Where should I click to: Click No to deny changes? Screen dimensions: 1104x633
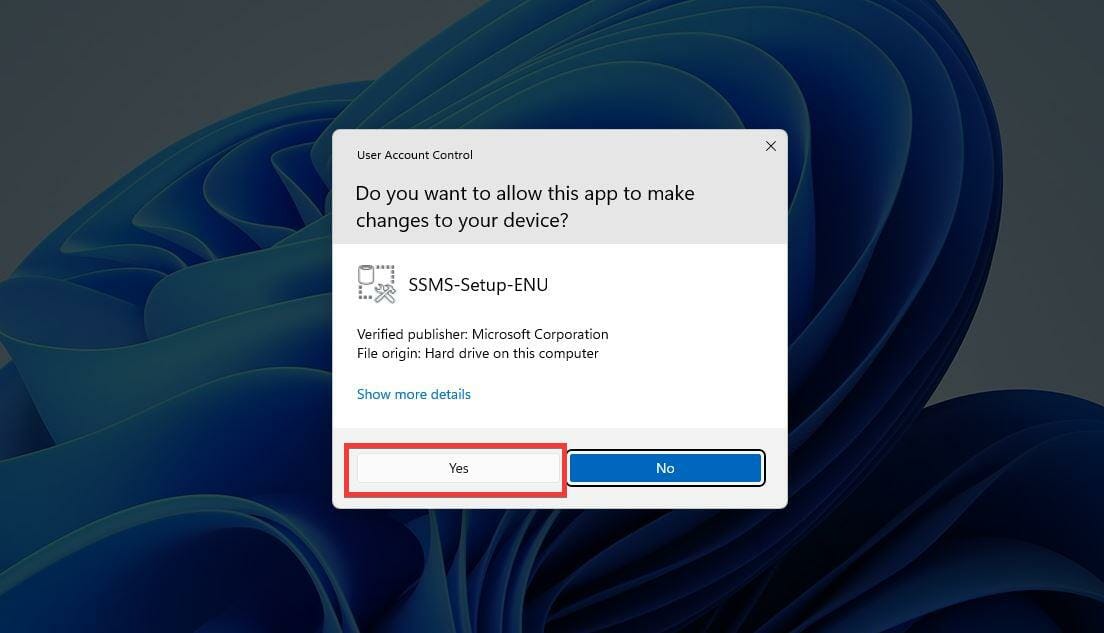(x=665, y=468)
